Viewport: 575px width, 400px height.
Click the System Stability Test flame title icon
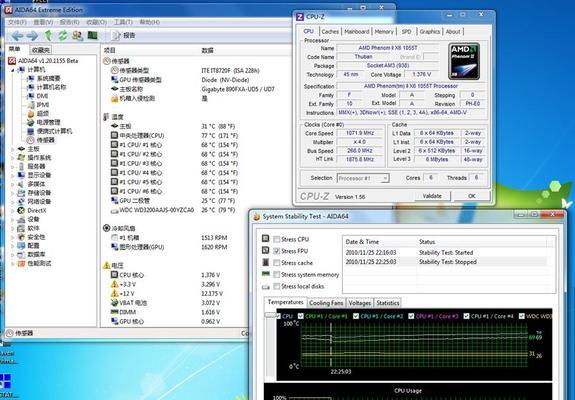[x=257, y=217]
